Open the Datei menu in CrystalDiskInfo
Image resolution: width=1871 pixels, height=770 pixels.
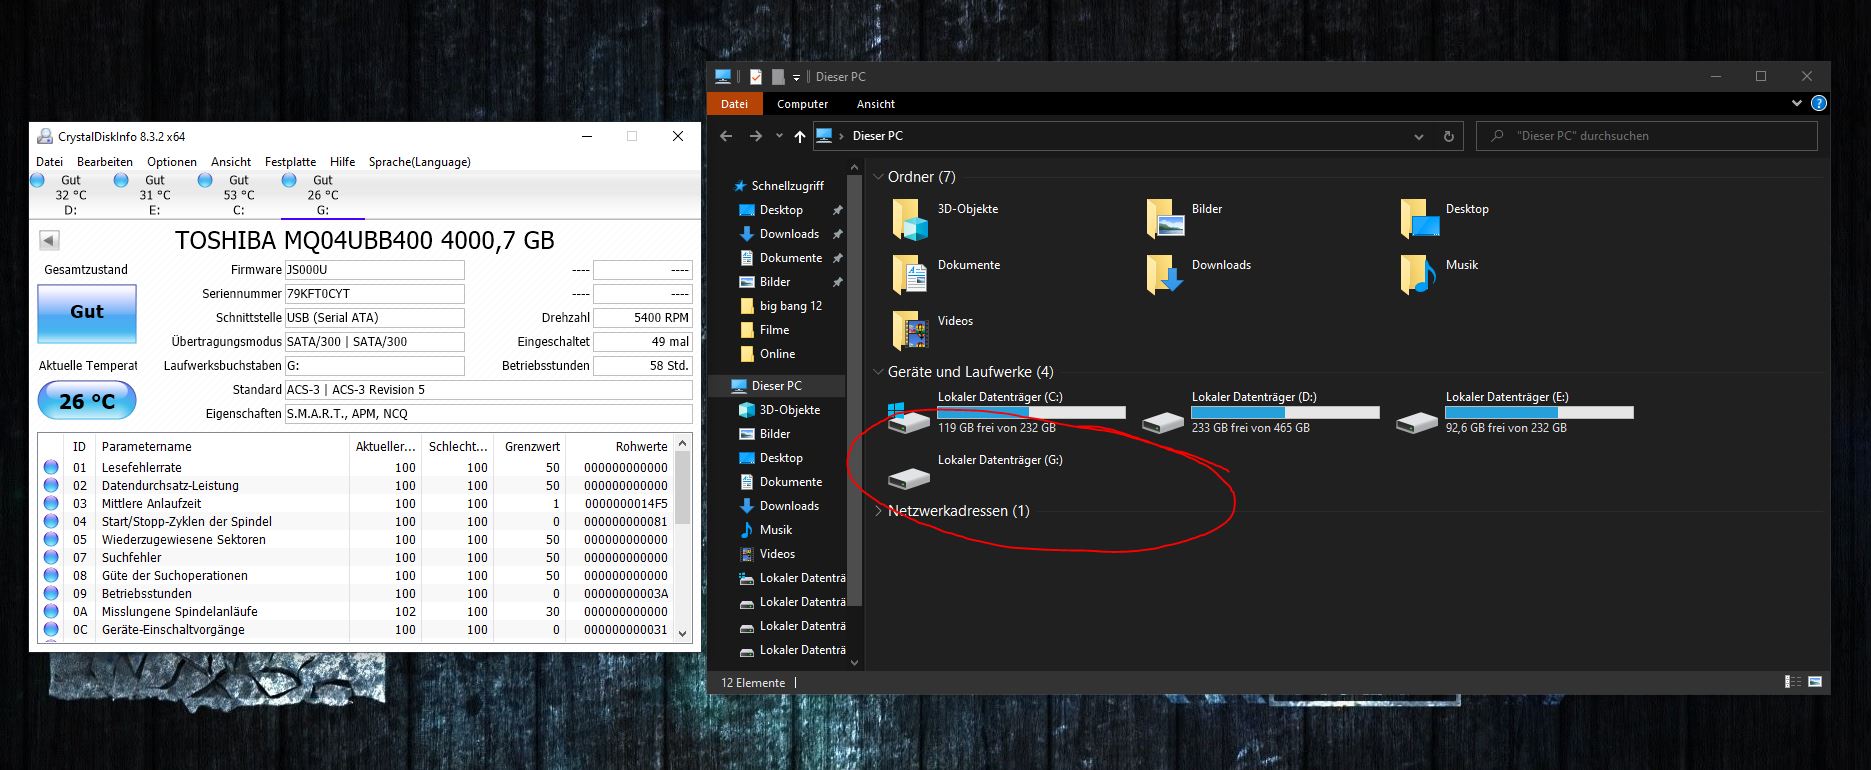pyautogui.click(x=49, y=162)
